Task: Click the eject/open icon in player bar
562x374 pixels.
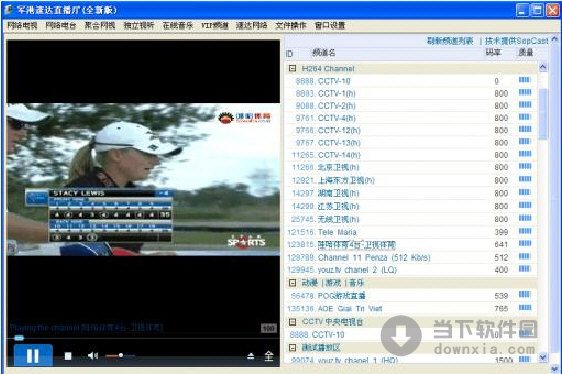Action: coord(251,356)
